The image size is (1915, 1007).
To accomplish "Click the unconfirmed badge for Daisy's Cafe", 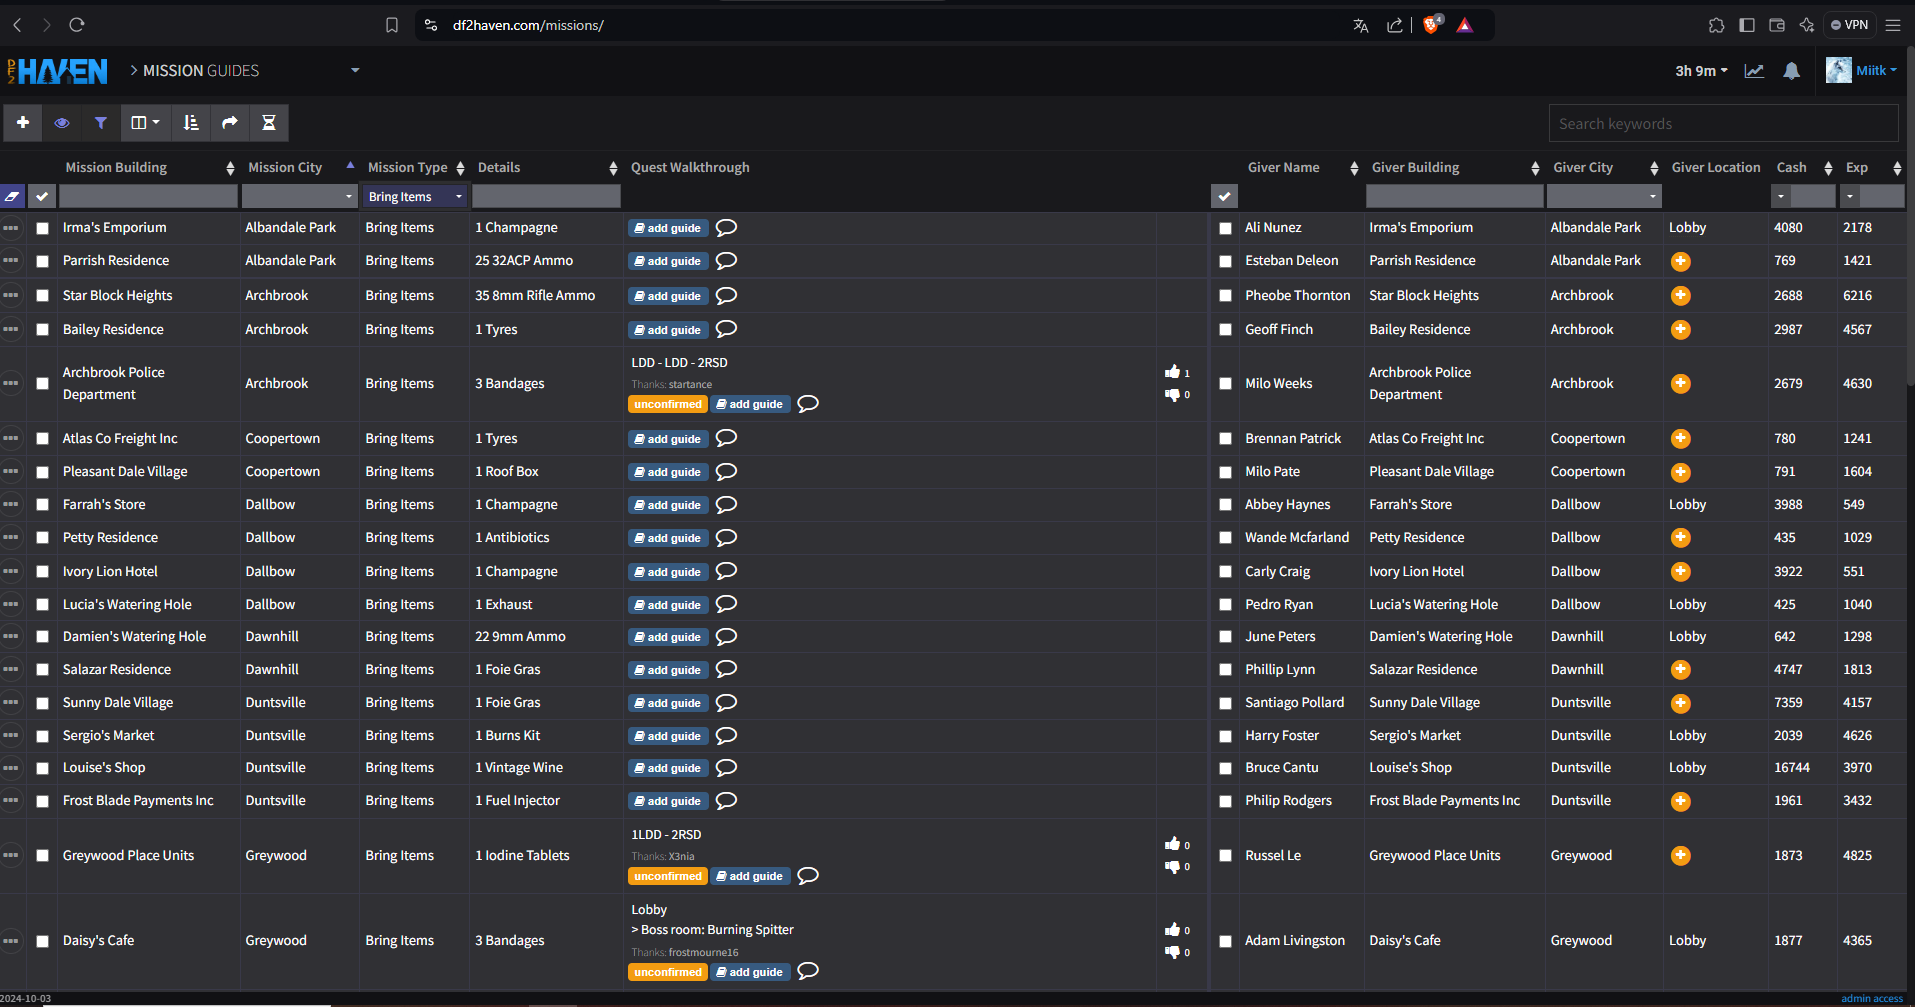I will tap(667, 972).
